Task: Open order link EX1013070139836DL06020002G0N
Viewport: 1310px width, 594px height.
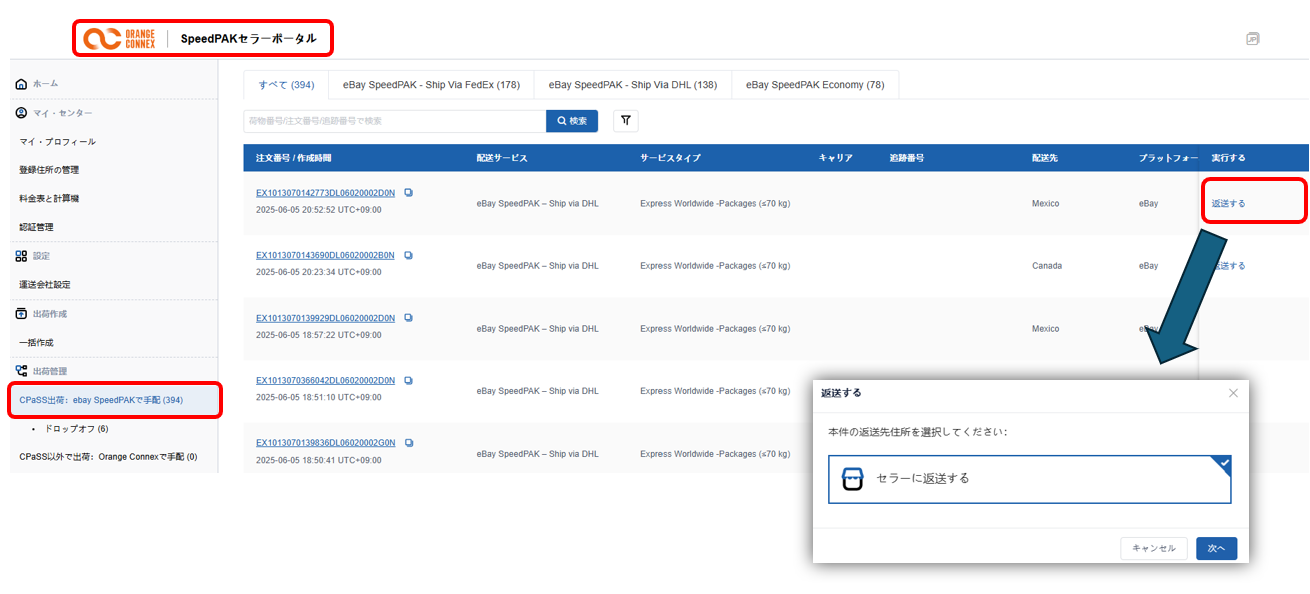Action: (x=326, y=442)
